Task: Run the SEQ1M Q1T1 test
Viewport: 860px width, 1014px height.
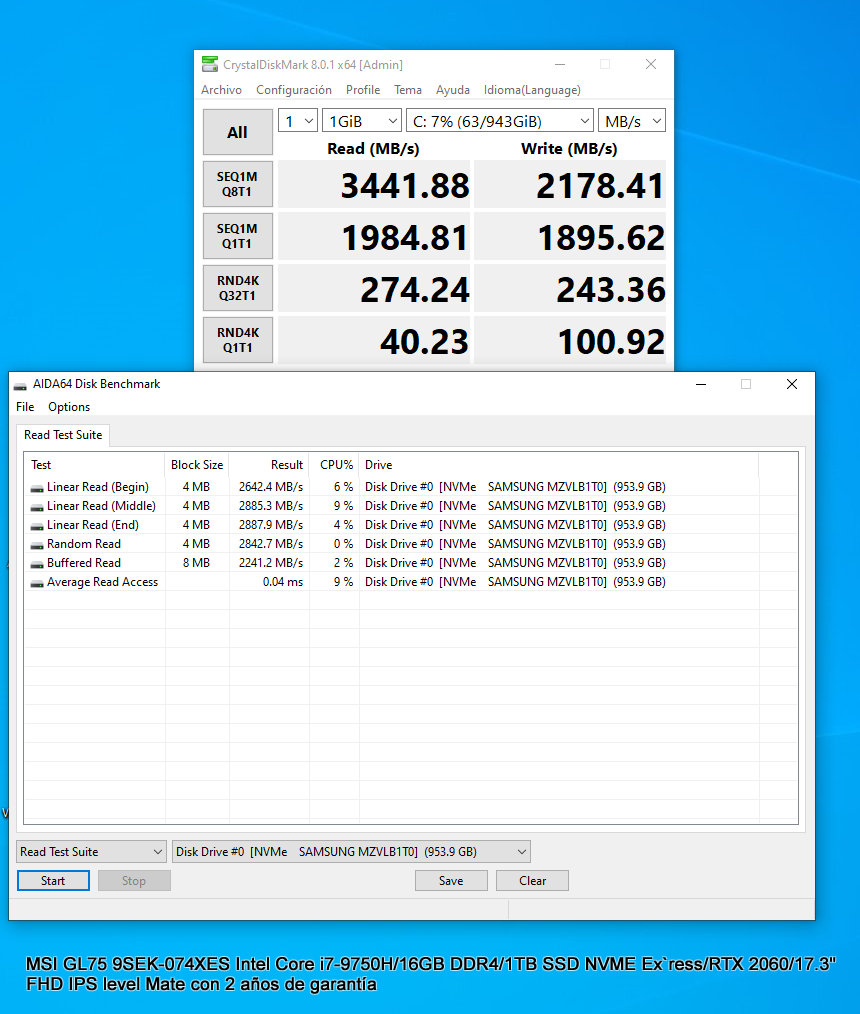Action: (x=237, y=236)
